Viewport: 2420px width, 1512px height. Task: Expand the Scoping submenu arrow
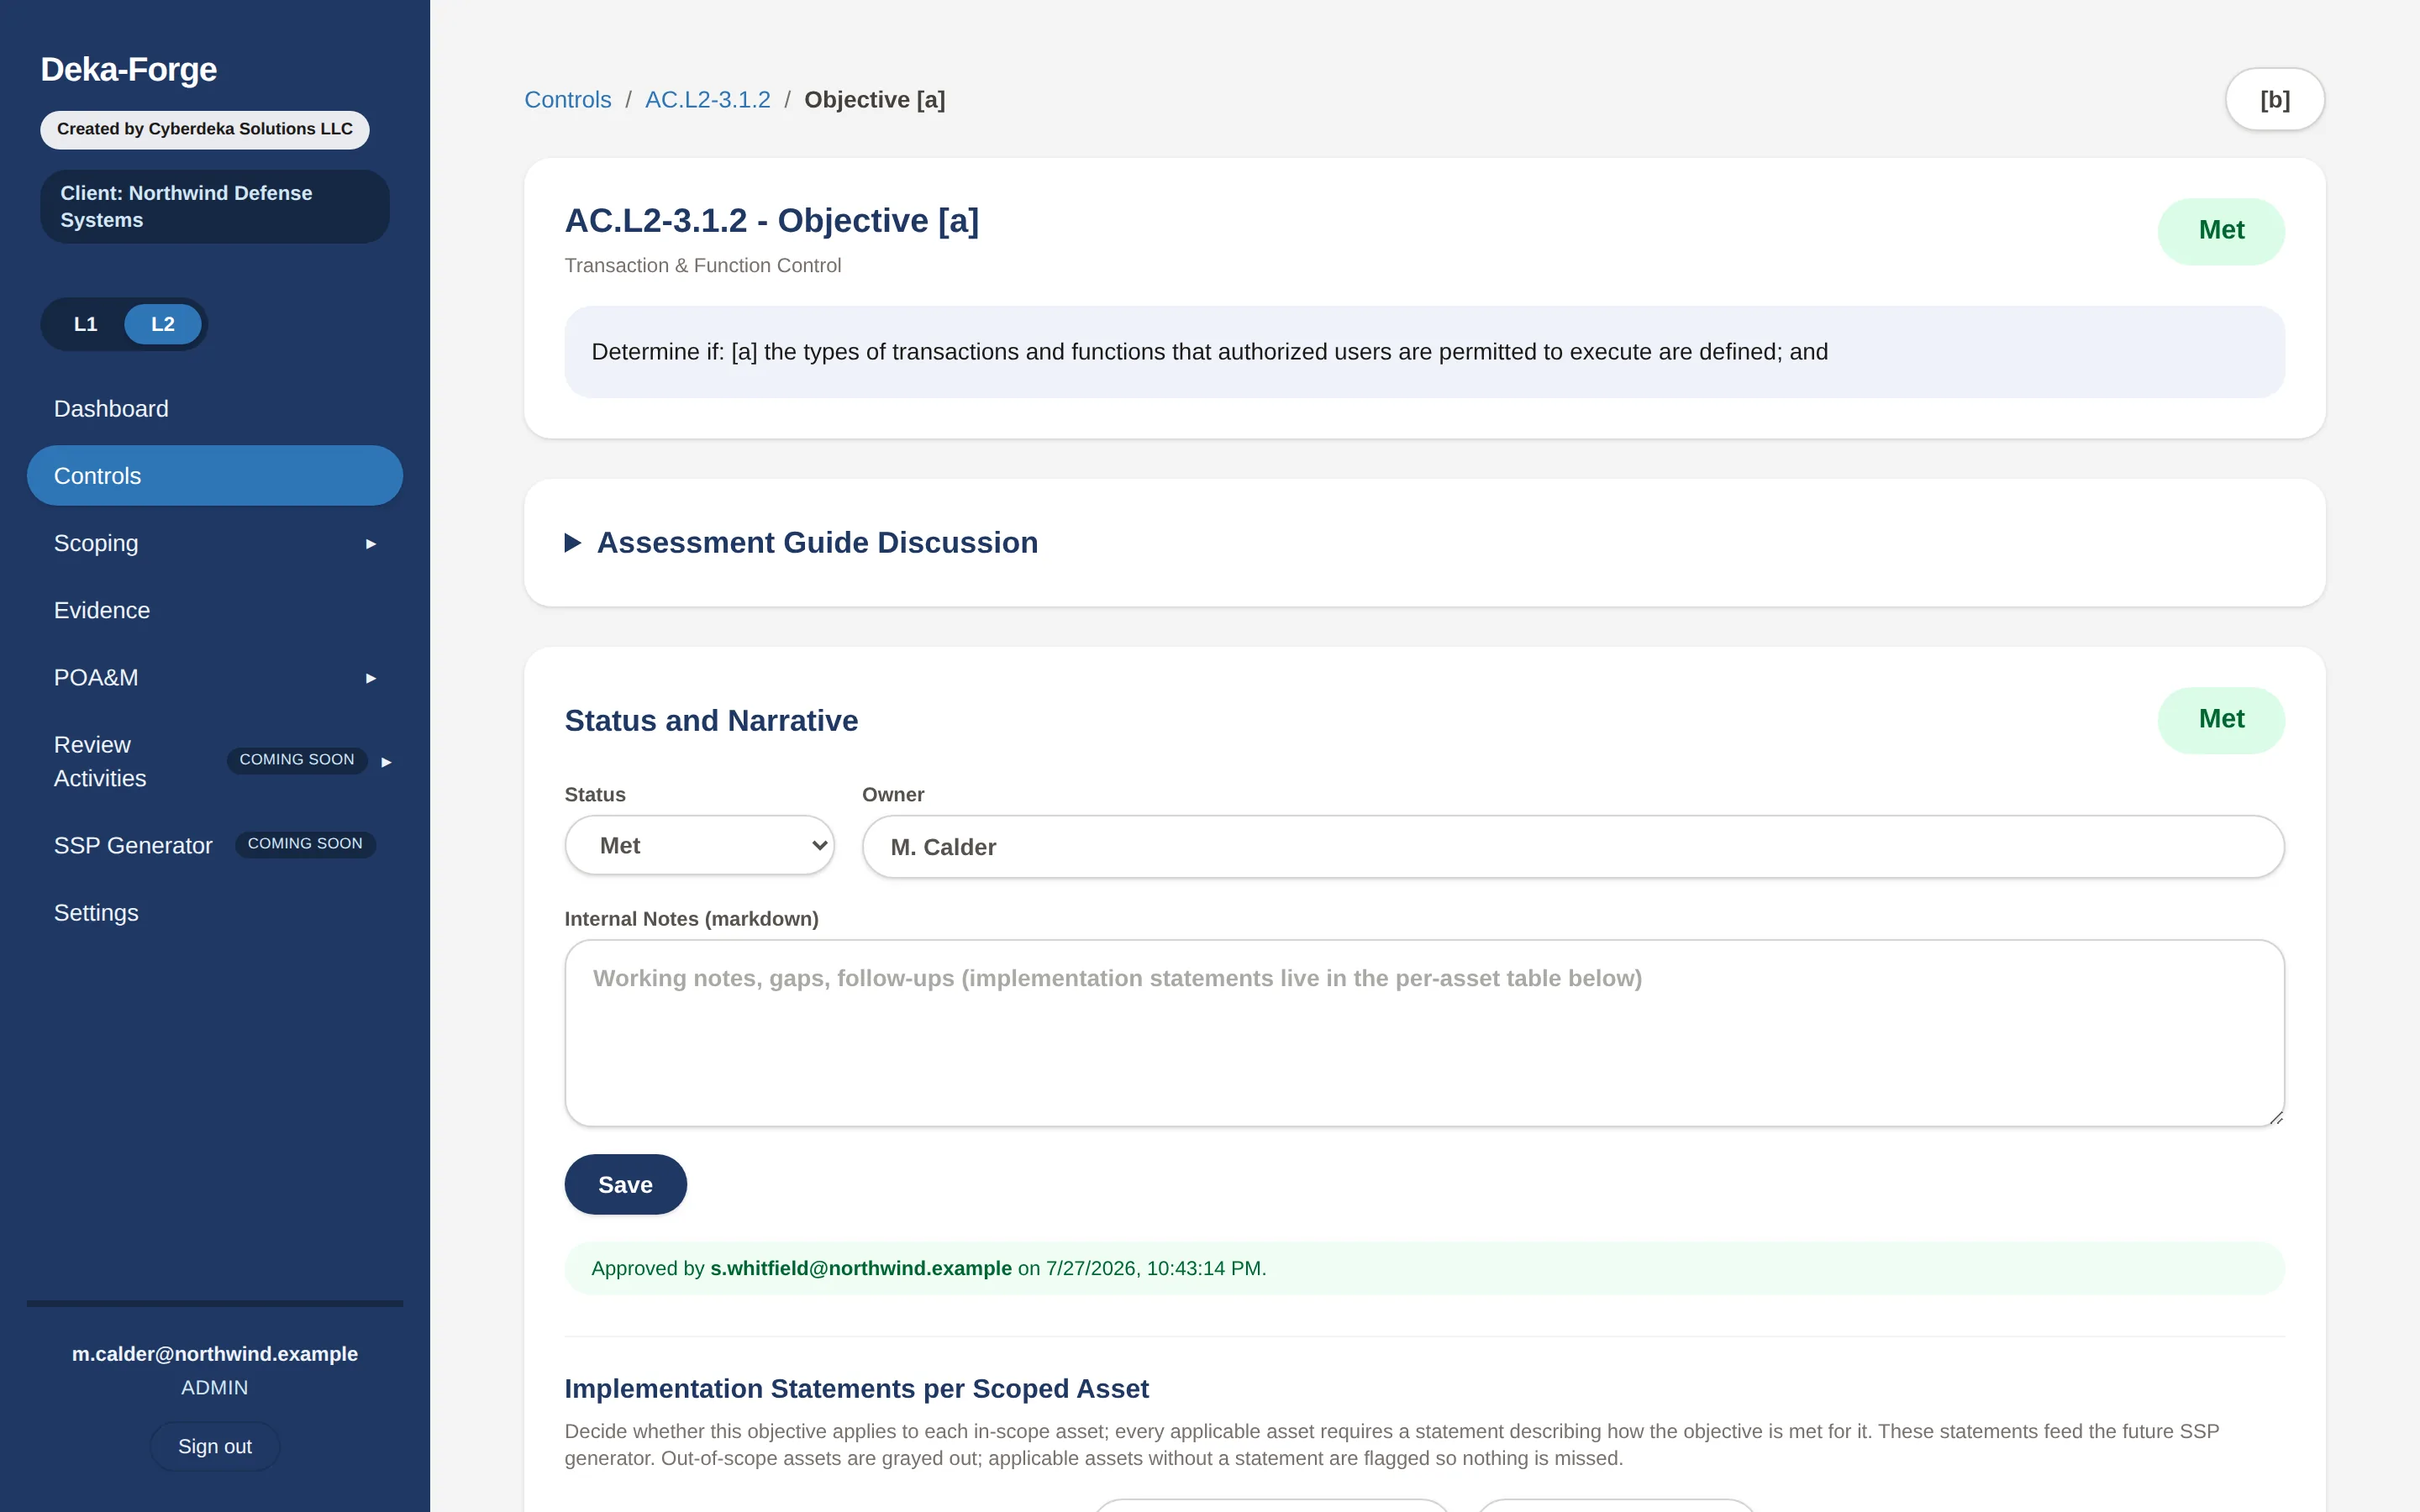point(371,544)
